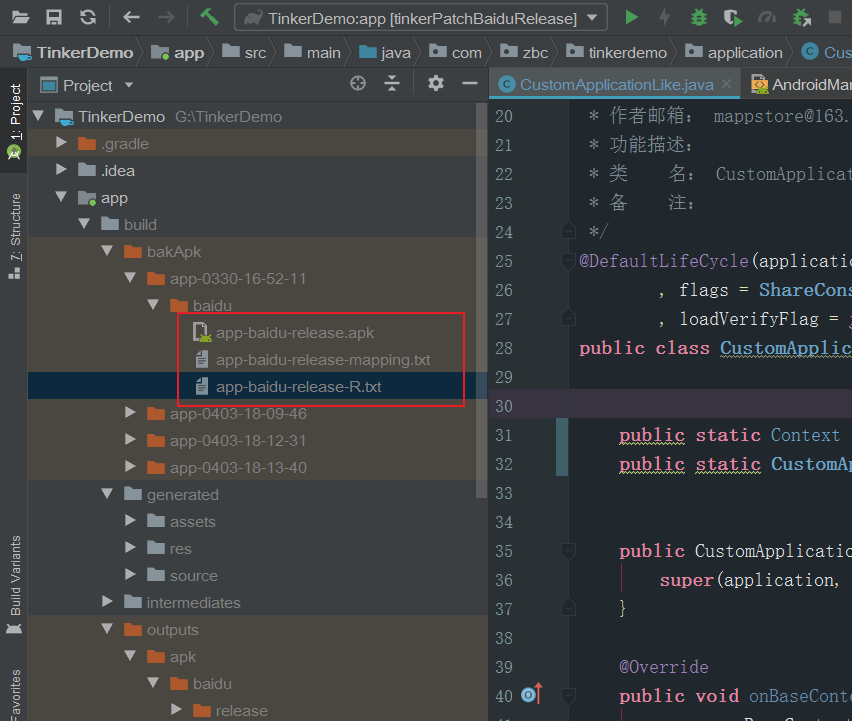The image size is (852, 721).
Task: Expand the app-0403-18-09-46 folder
Action: coord(130,413)
